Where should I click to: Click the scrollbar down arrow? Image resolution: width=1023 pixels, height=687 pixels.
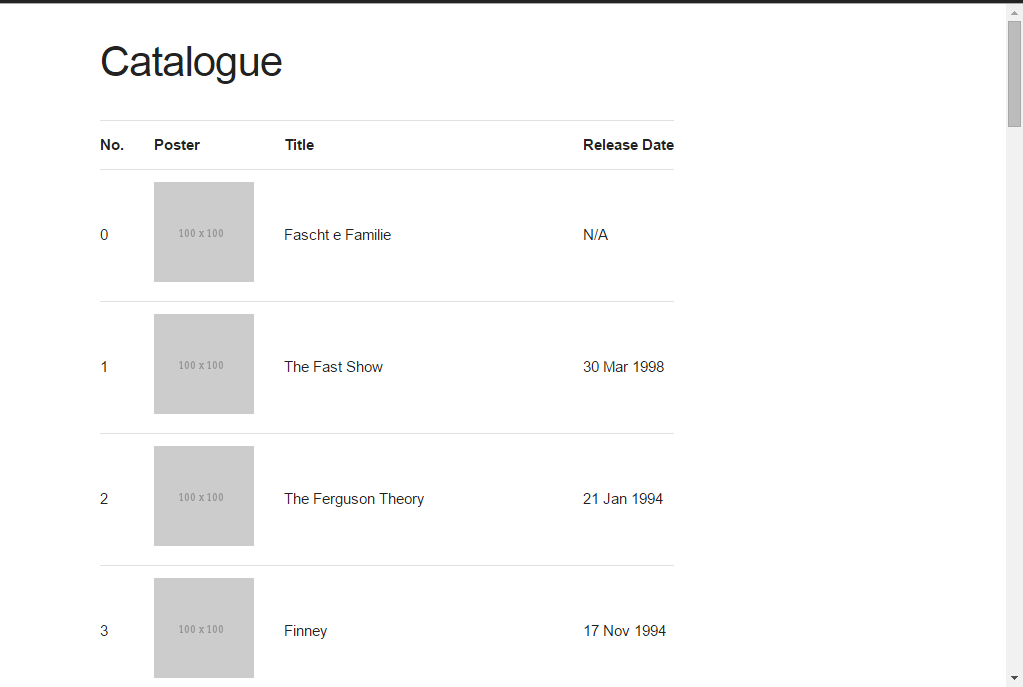pyautogui.click(x=1014, y=678)
